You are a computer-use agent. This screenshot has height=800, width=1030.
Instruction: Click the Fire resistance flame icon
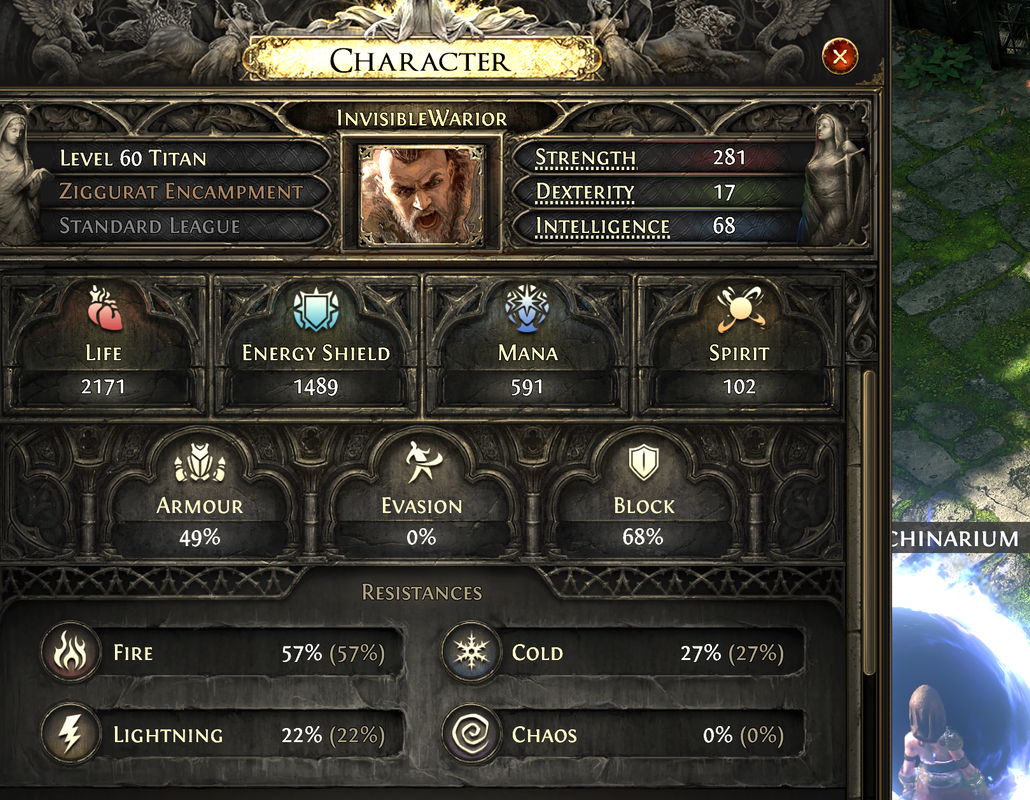pos(70,652)
